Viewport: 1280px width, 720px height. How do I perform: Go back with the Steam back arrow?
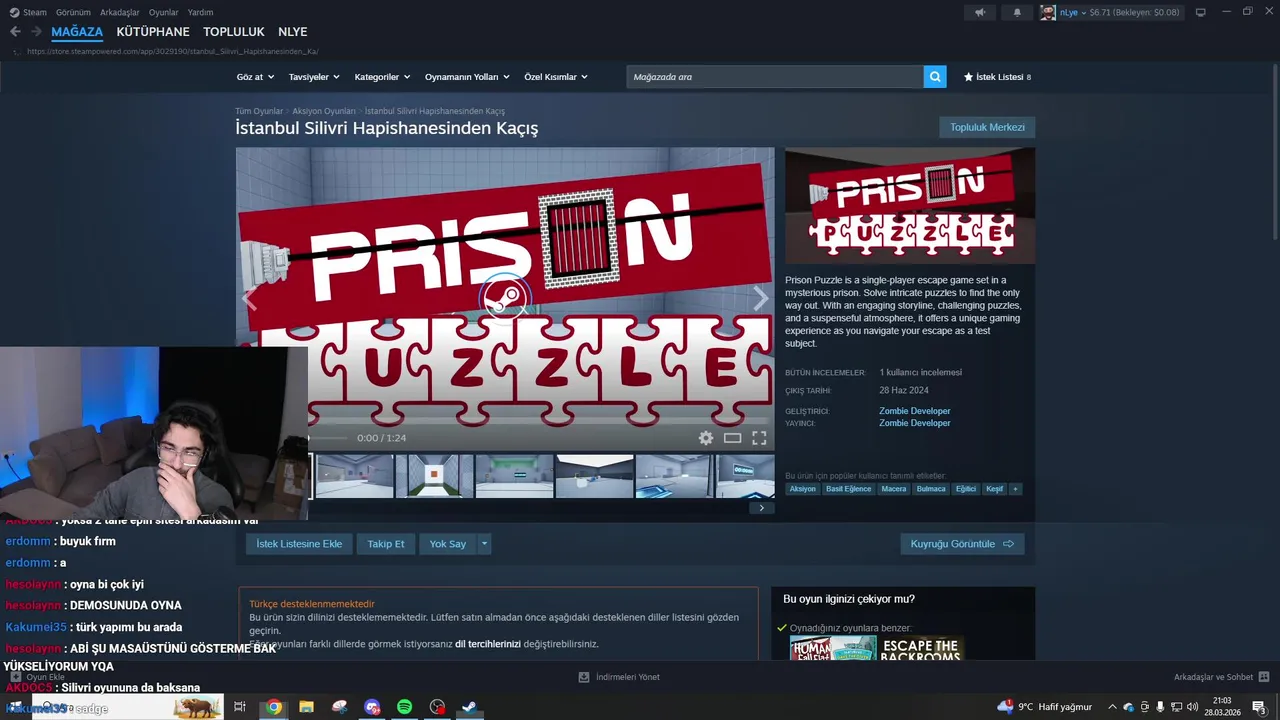tap(15, 32)
